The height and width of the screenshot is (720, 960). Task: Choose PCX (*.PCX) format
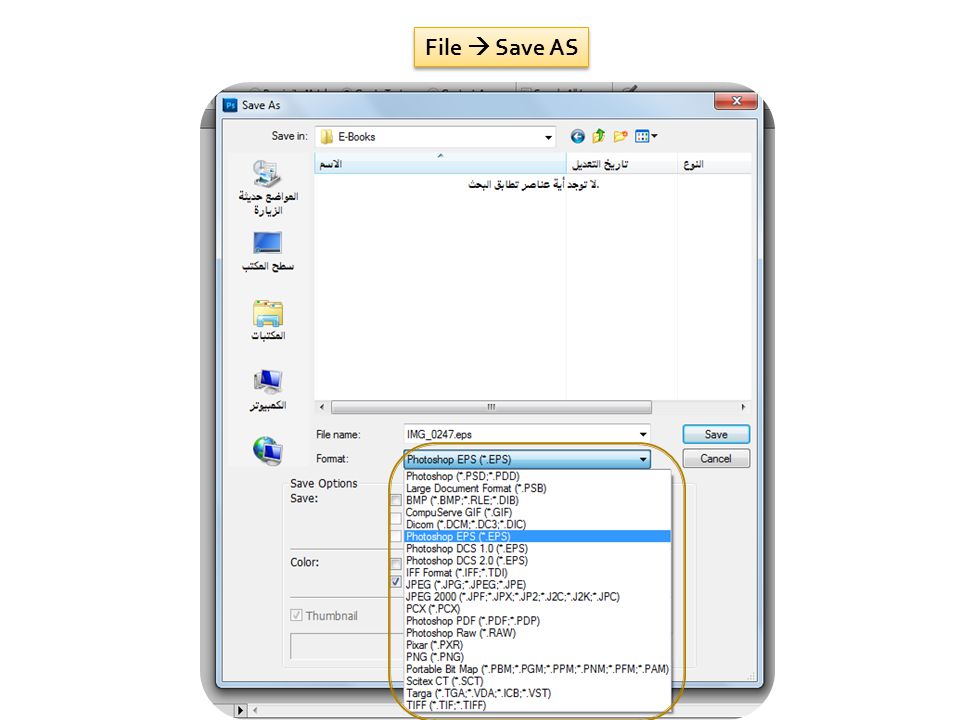pyautogui.click(x=538, y=609)
